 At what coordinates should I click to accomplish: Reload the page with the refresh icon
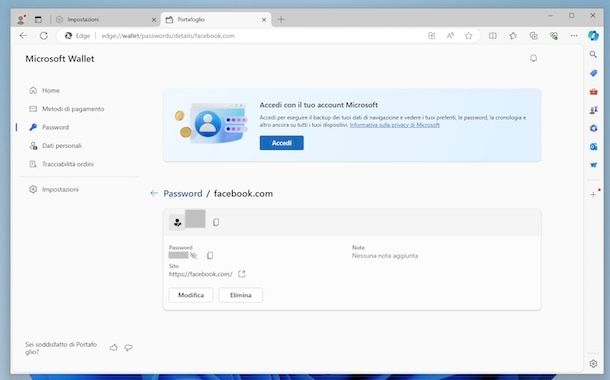(x=44, y=36)
